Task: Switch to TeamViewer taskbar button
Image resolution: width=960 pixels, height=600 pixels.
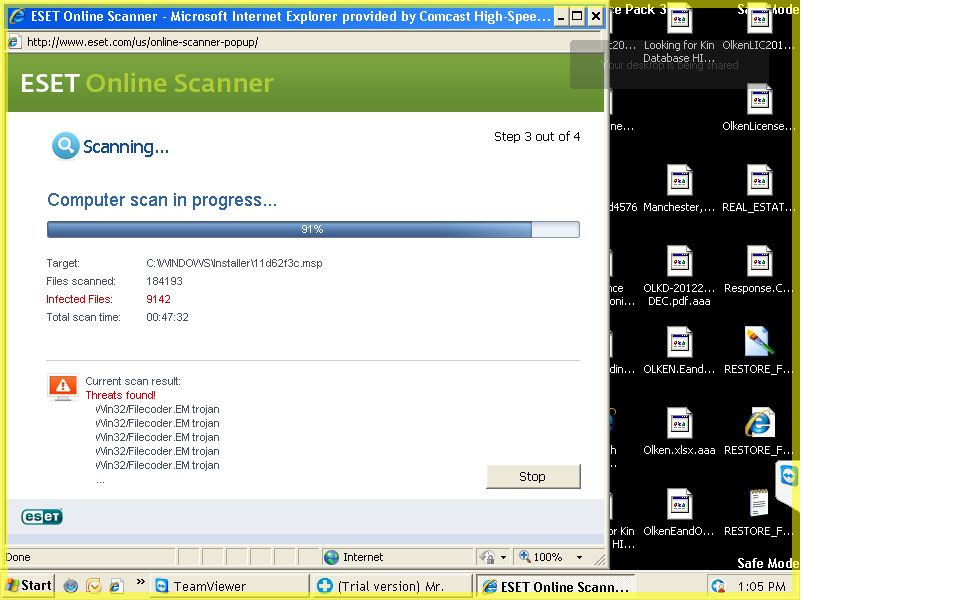Action: click(x=230, y=586)
